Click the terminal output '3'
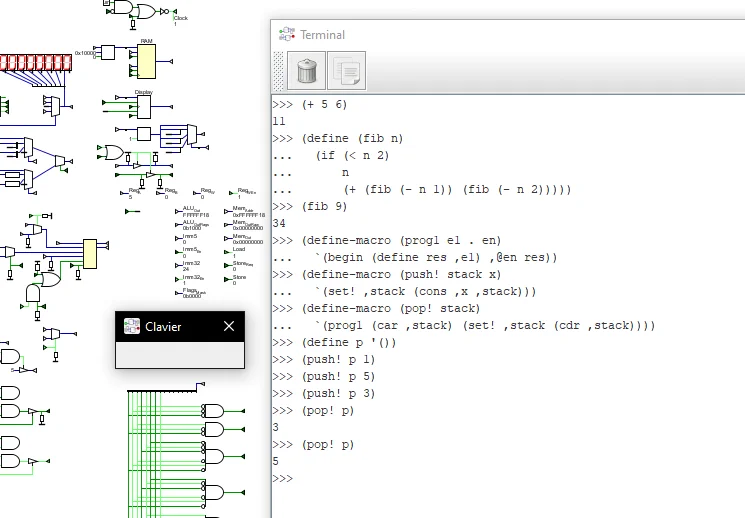This screenshot has width=745, height=518. 276,428
